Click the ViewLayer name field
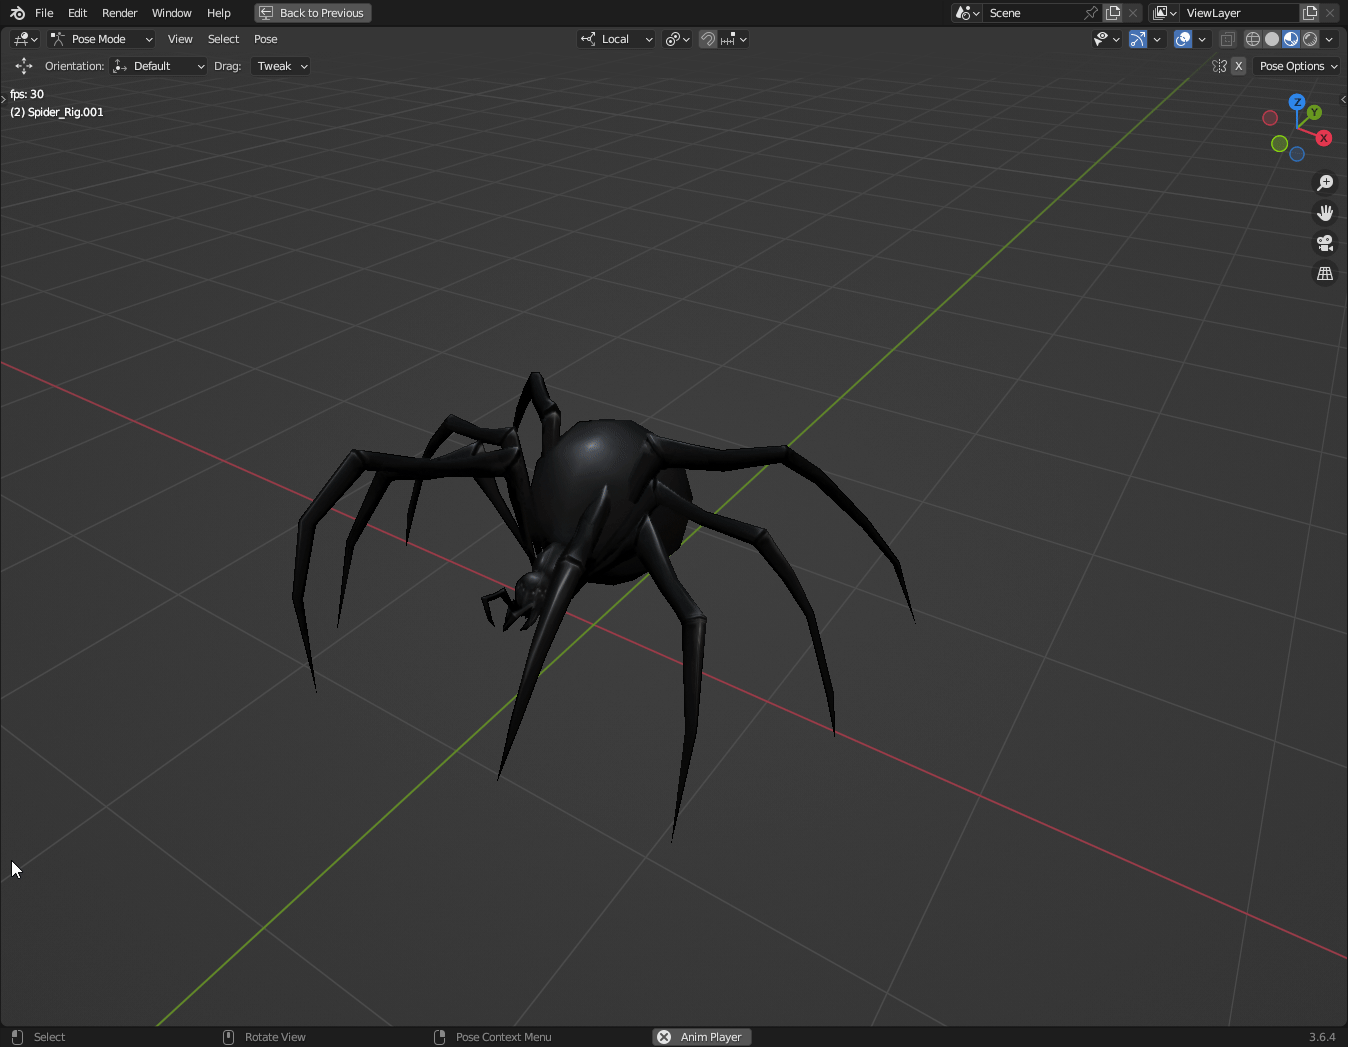The image size is (1348, 1047). tap(1239, 13)
